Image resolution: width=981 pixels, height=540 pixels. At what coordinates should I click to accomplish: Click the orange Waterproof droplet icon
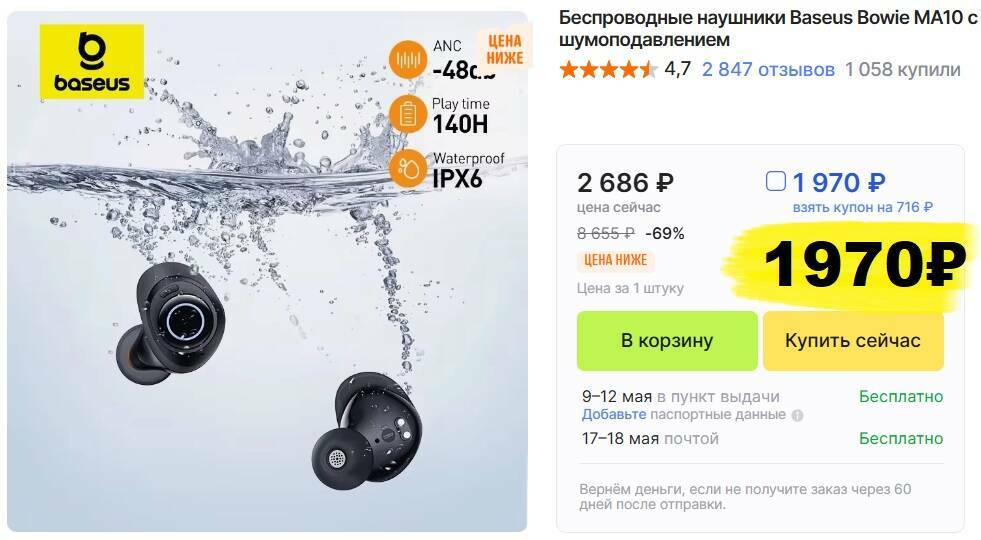[x=408, y=168]
